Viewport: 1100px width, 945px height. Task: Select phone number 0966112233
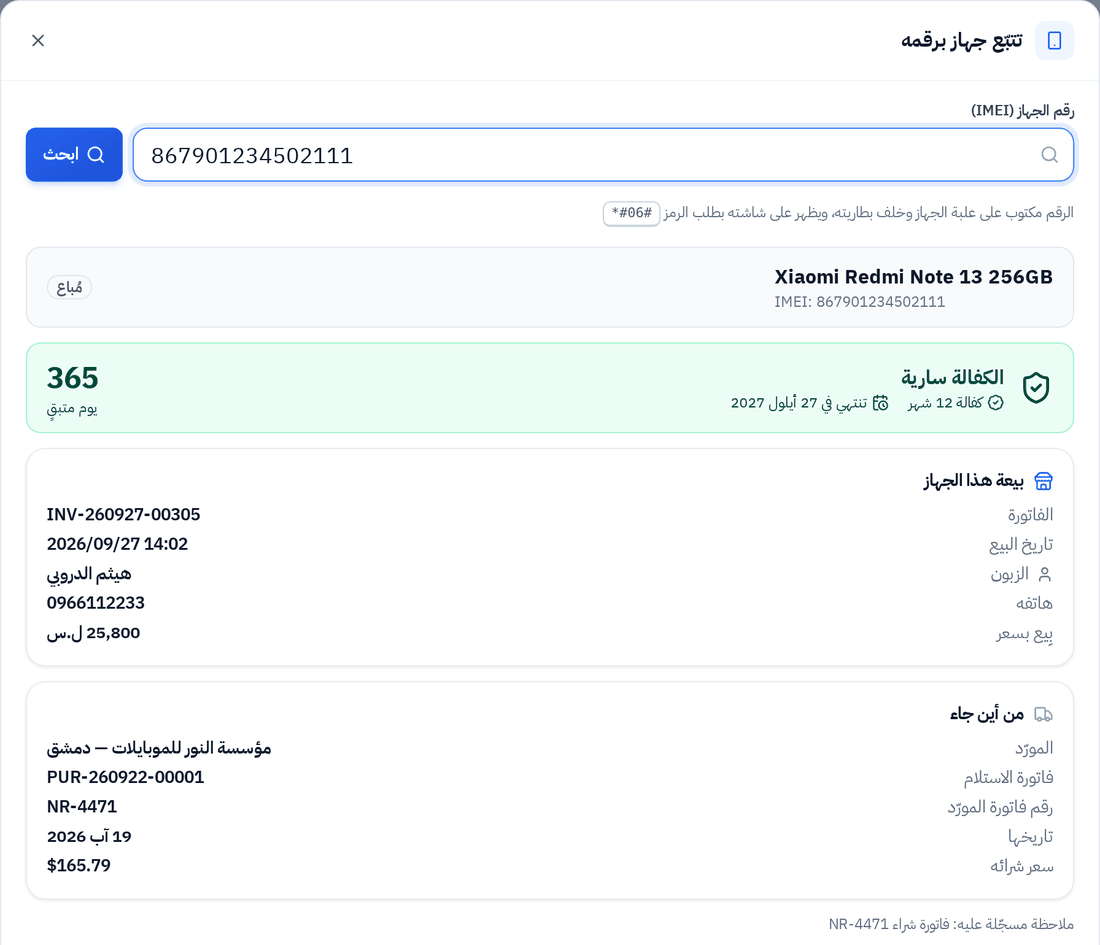click(95, 603)
